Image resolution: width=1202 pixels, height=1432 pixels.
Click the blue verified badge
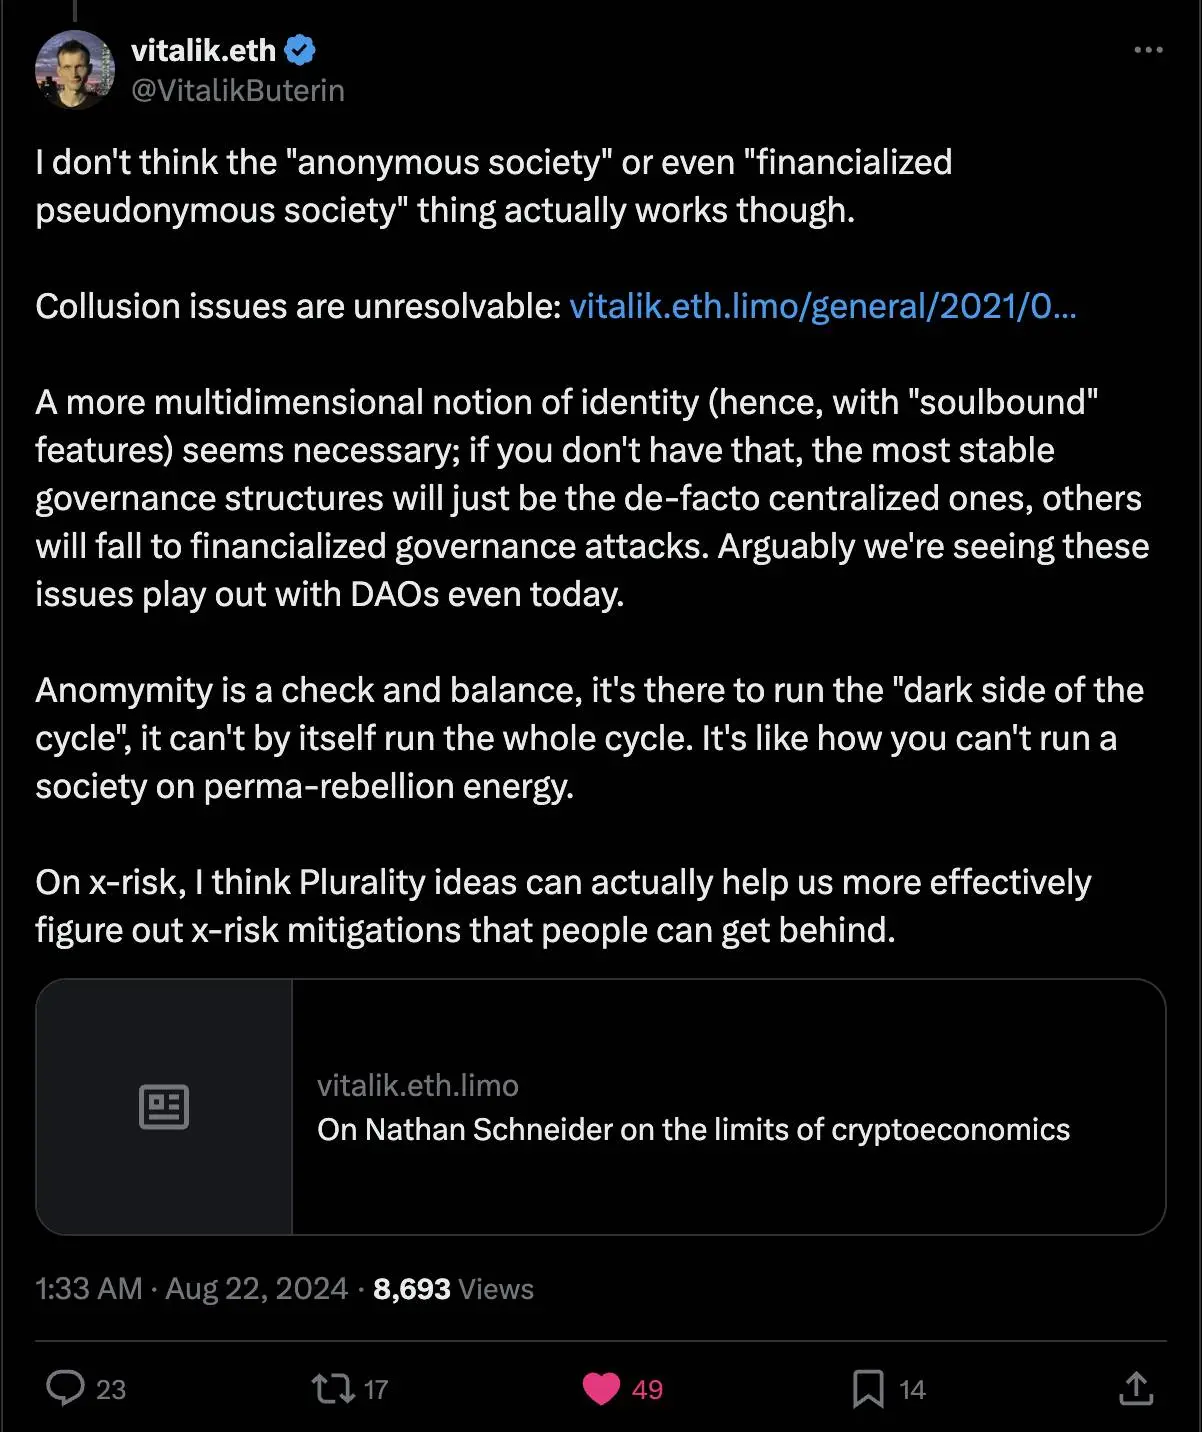(300, 49)
